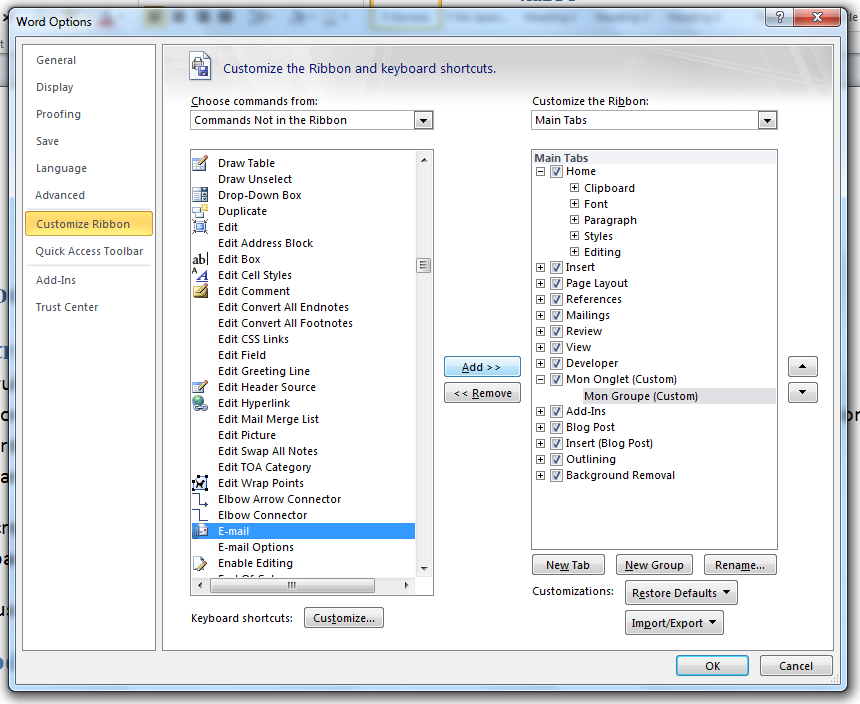Viewport: 860px width, 704px height.
Task: Expand the Clipboard group
Action: (574, 188)
